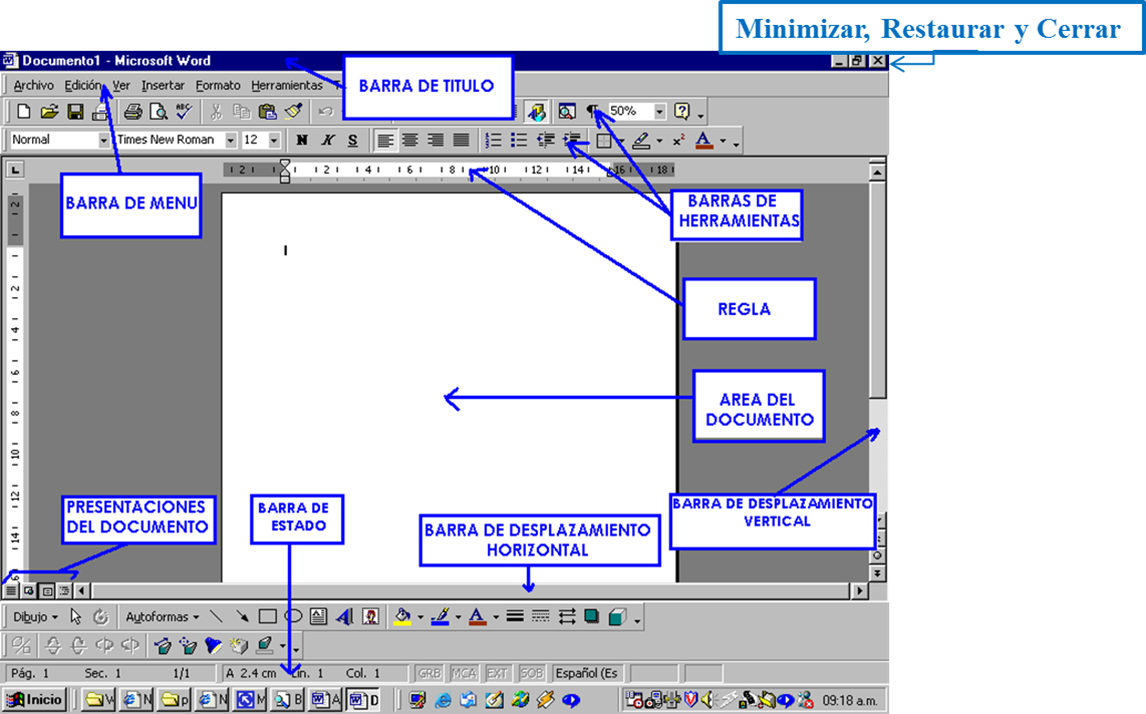This screenshot has width=1146, height=714.
Task: Insert WordArt from the Drawing toolbar
Action: tap(343, 615)
